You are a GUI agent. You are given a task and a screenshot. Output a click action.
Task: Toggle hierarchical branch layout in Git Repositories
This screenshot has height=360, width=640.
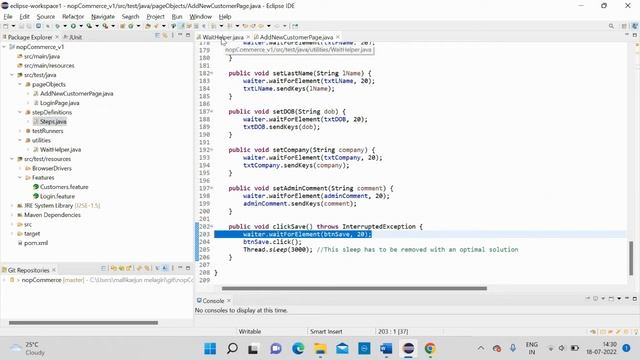[165, 268]
